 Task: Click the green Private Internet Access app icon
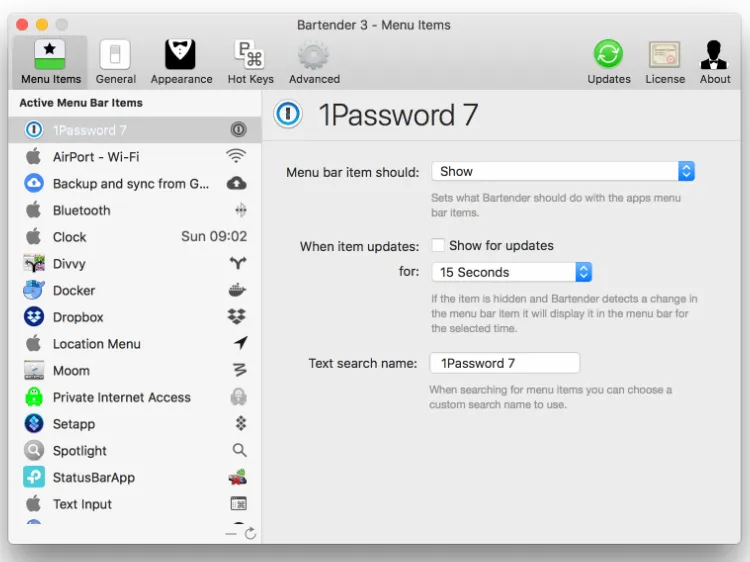(x=34, y=397)
